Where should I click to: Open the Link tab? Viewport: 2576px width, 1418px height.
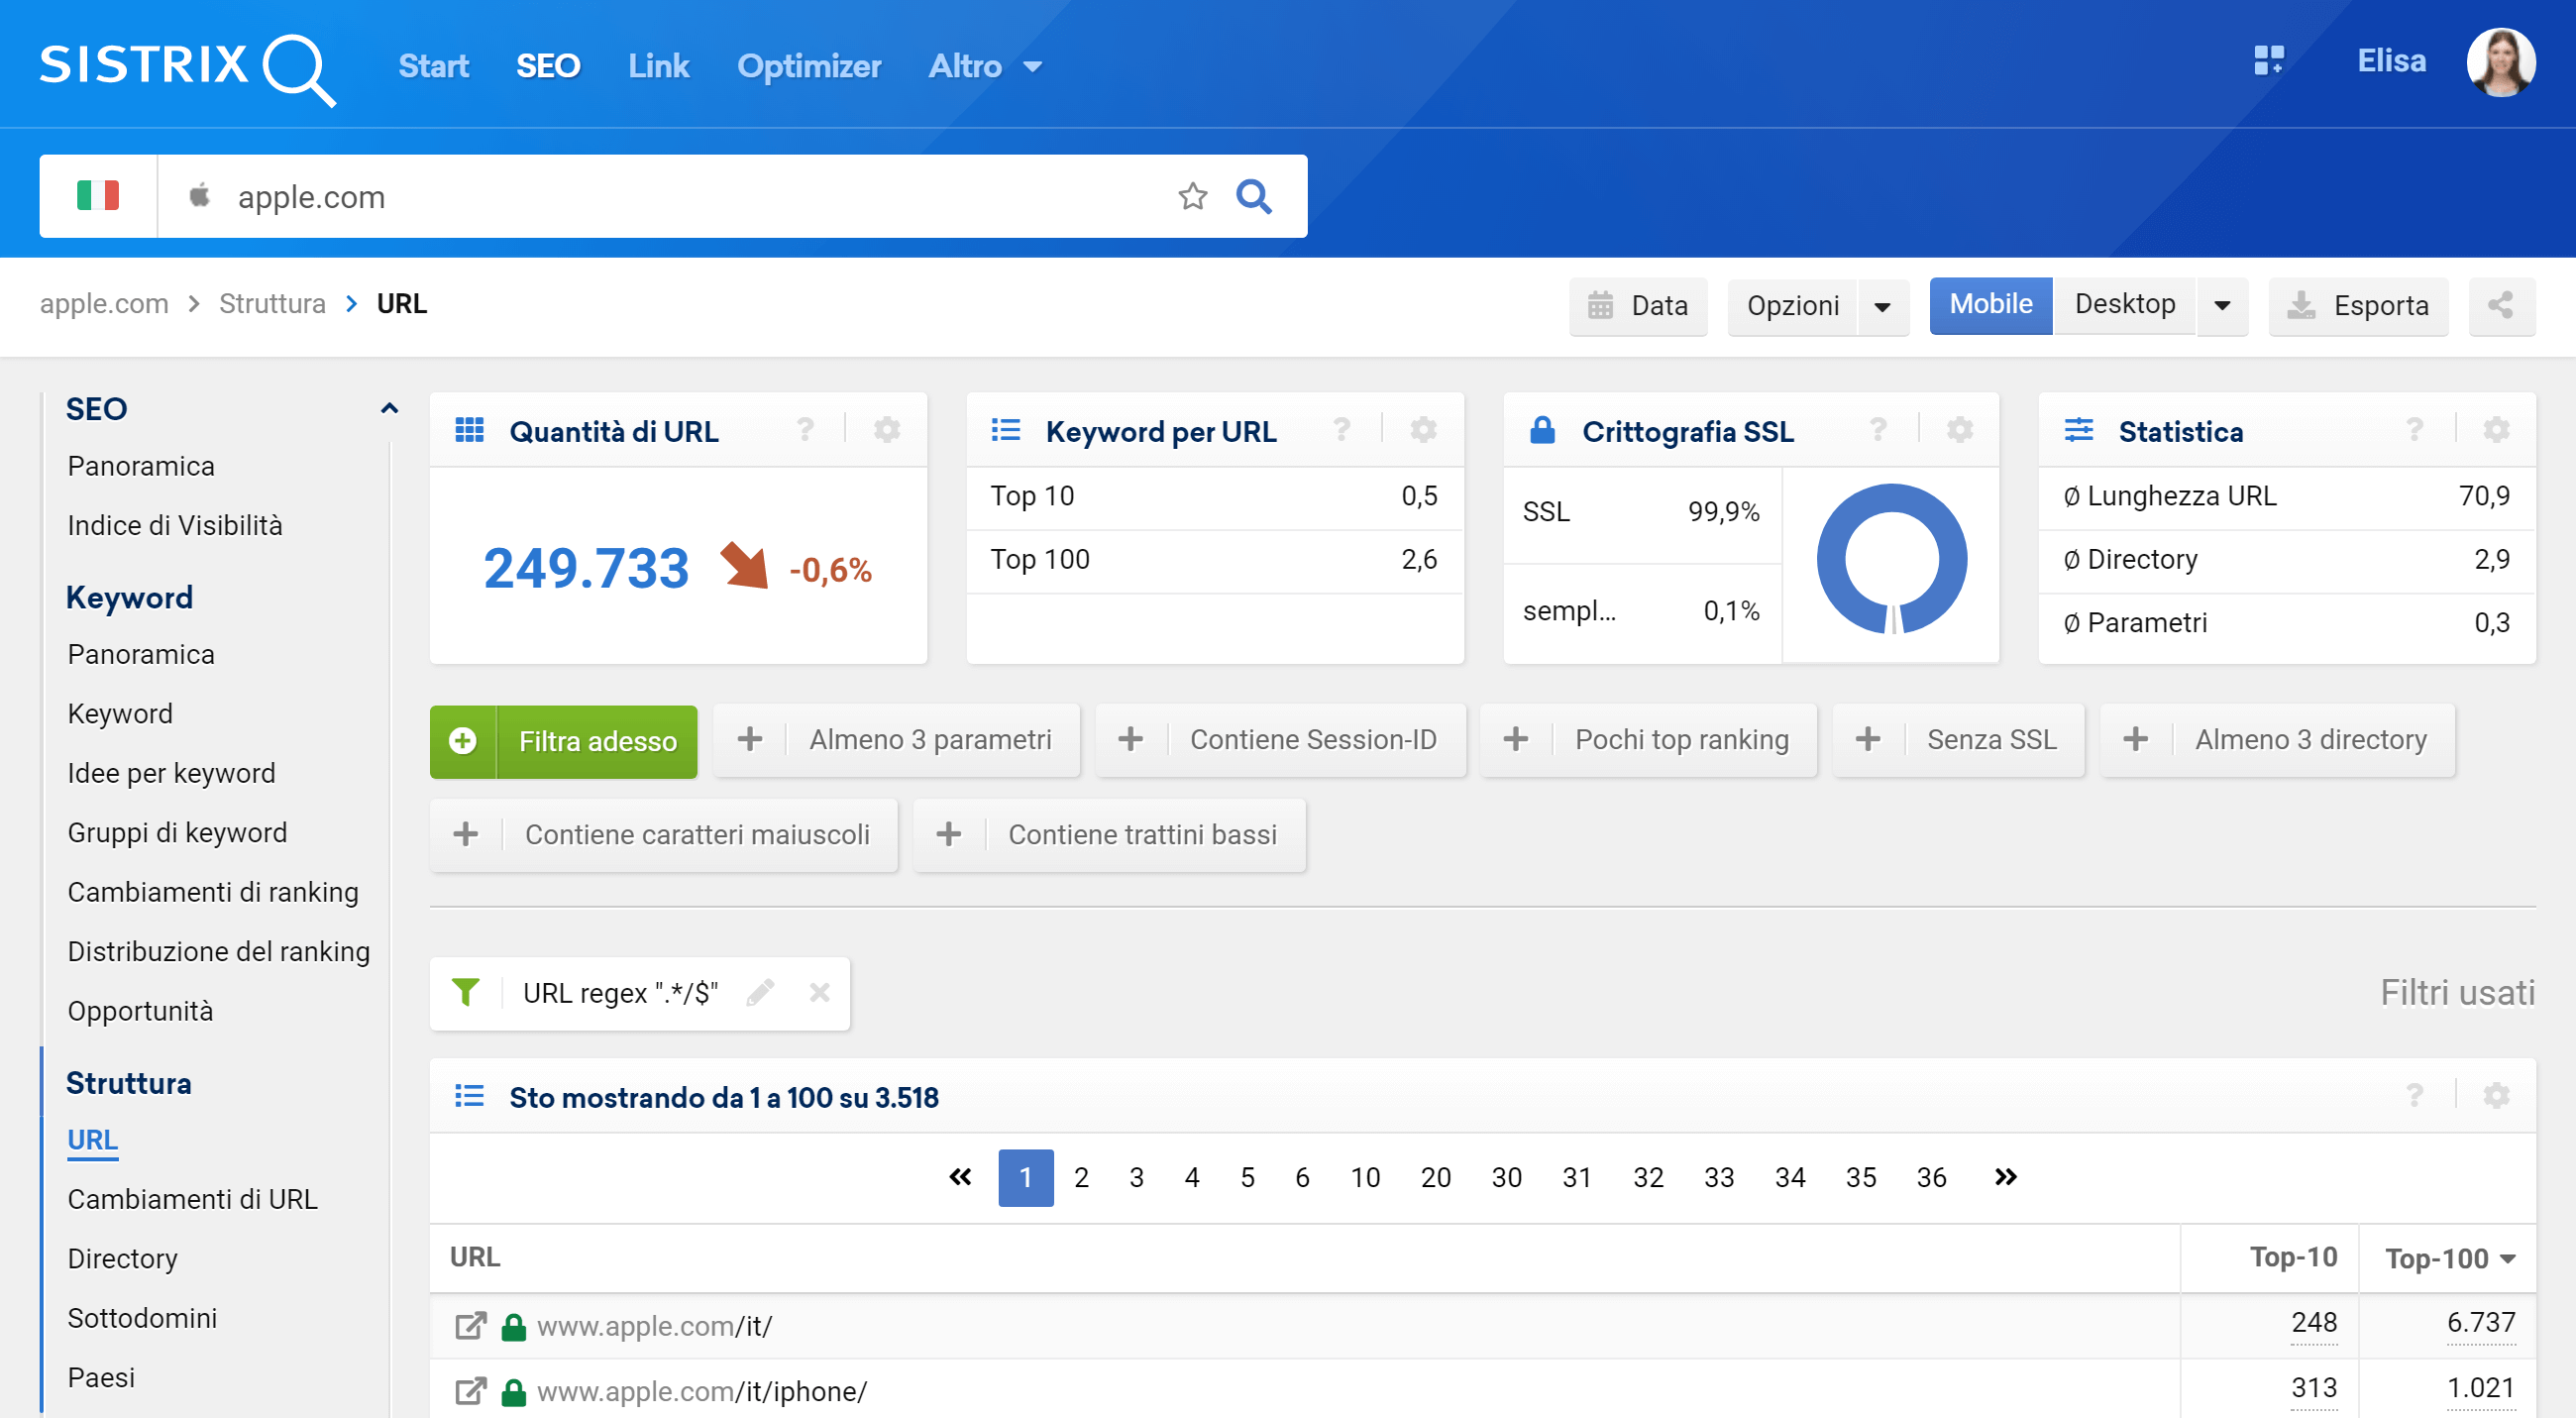point(658,66)
